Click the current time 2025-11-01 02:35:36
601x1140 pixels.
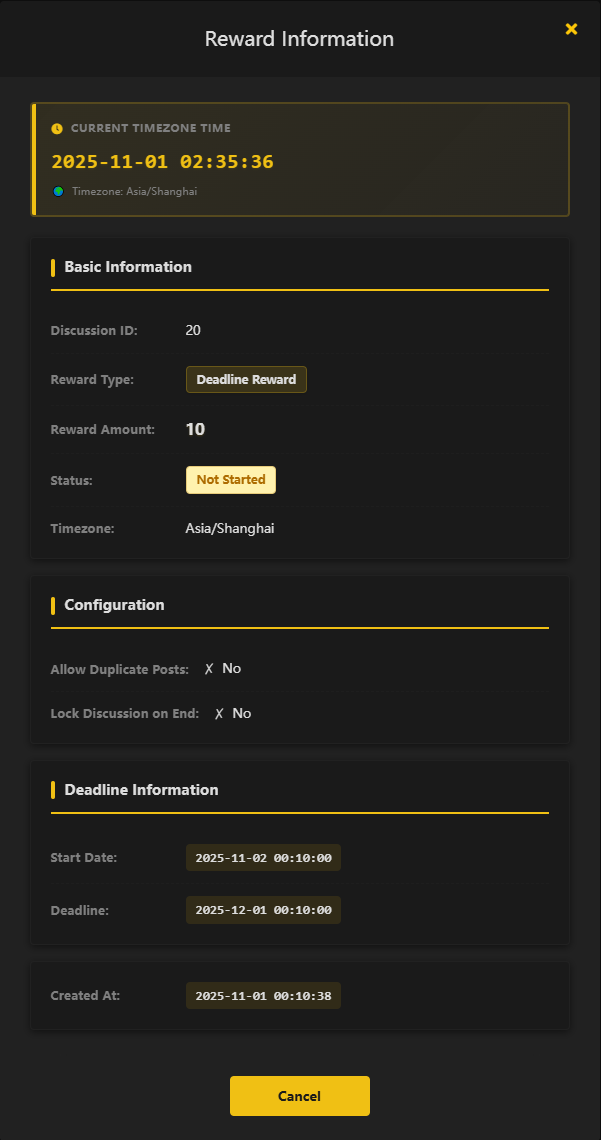point(162,162)
